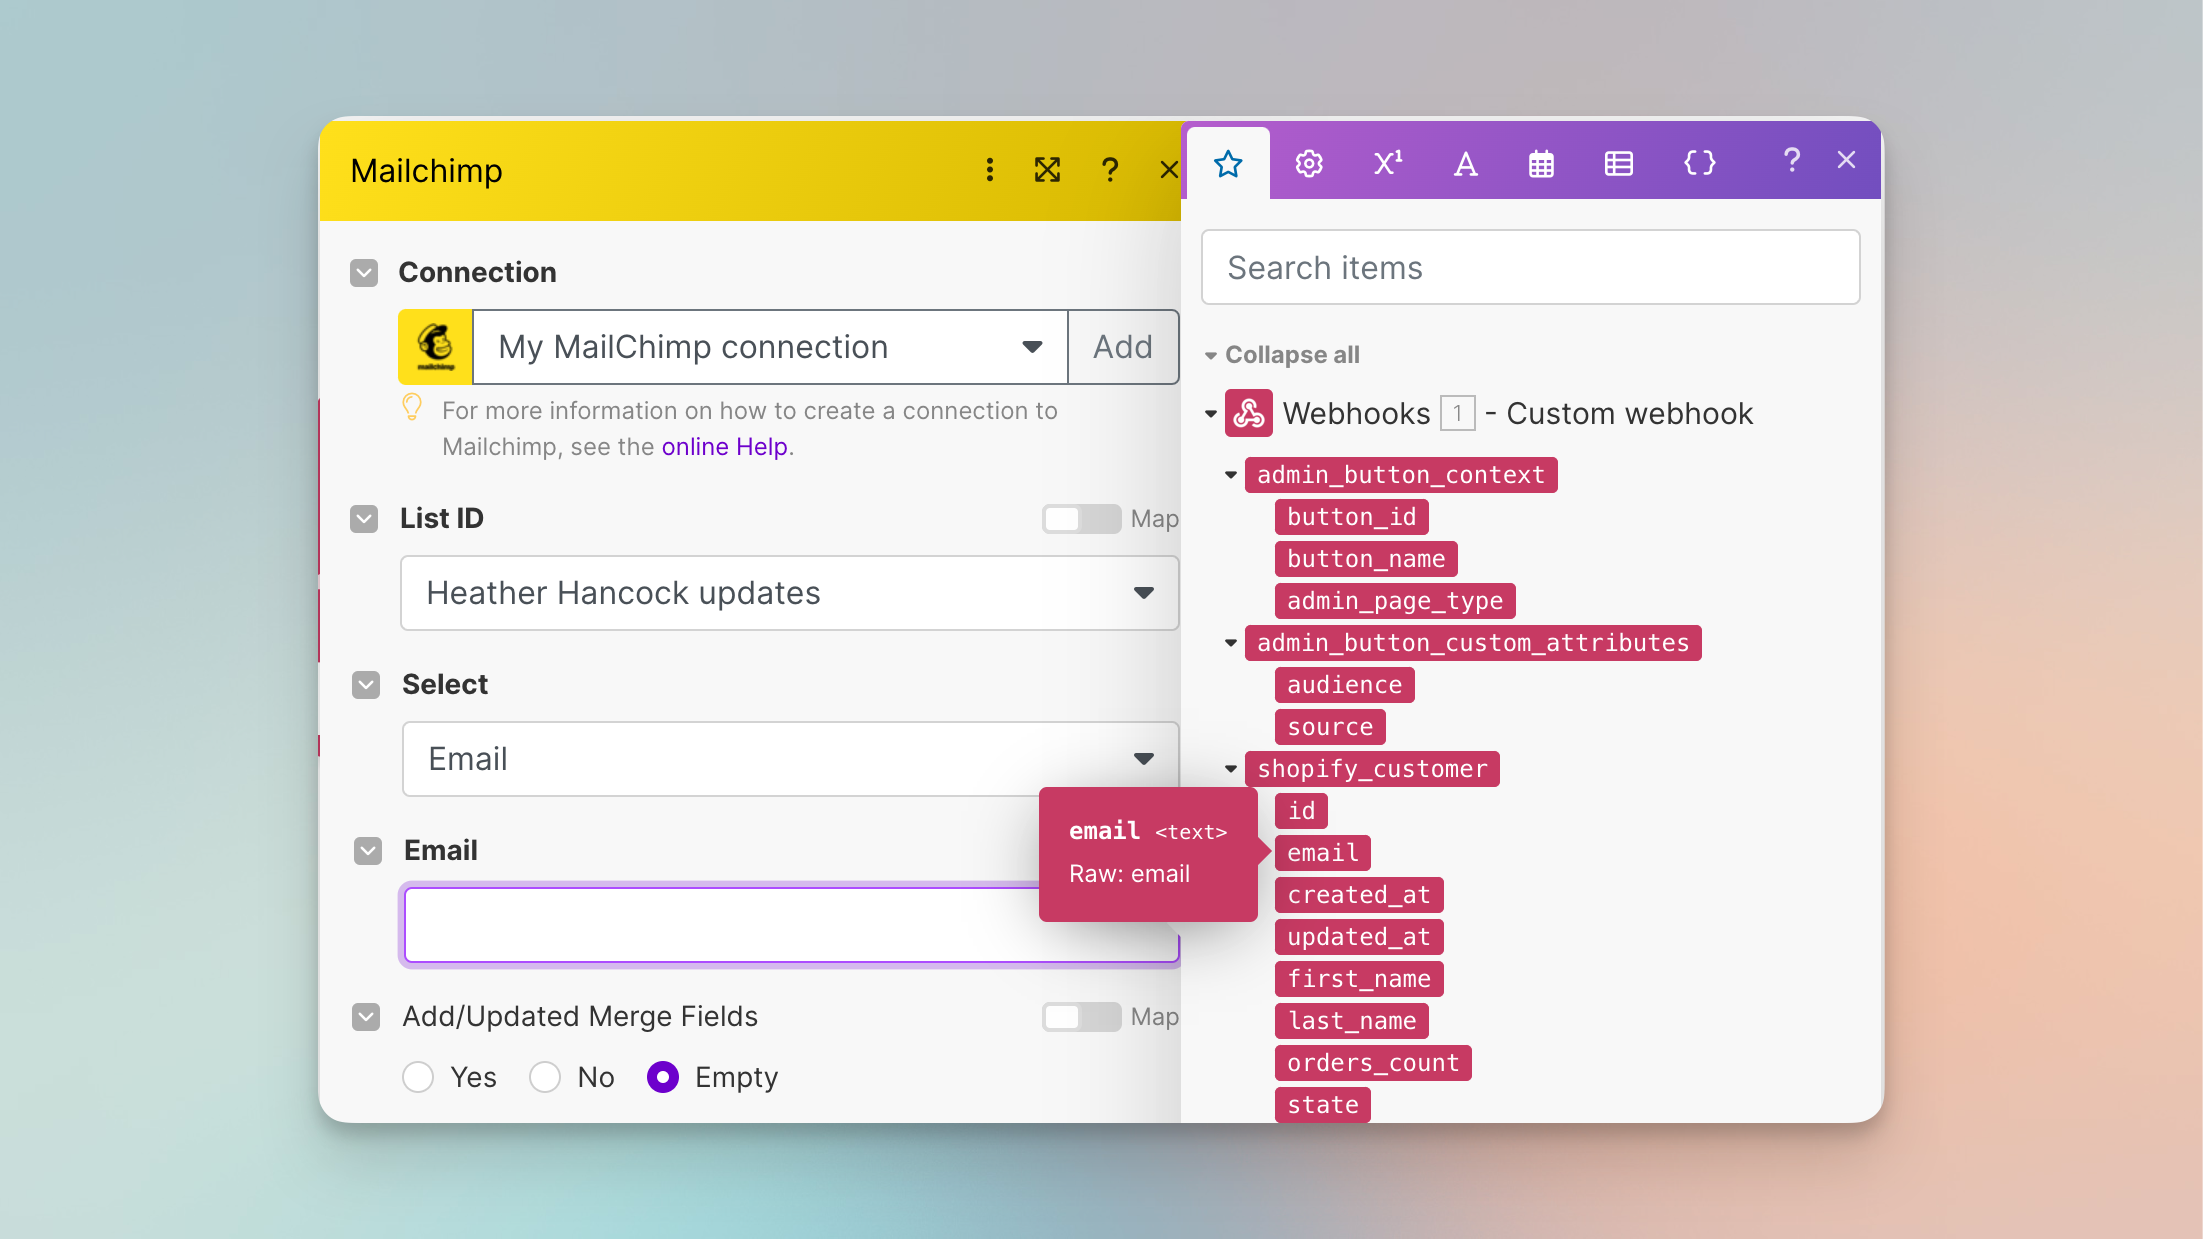Toggle the List ID section checkbox
Screen dimensions: 2203x1239
[x=364, y=519]
